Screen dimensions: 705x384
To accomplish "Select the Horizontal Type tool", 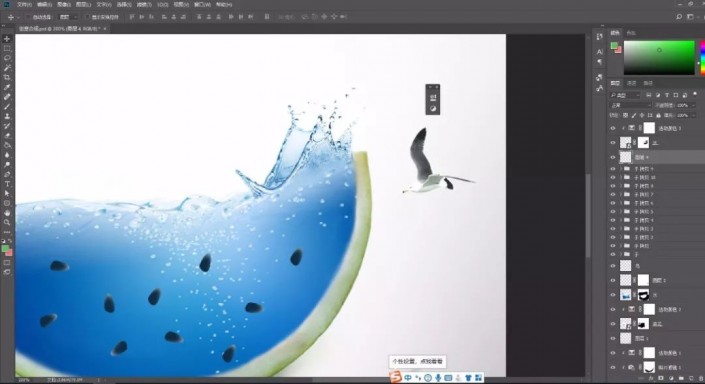I will coord(7,184).
